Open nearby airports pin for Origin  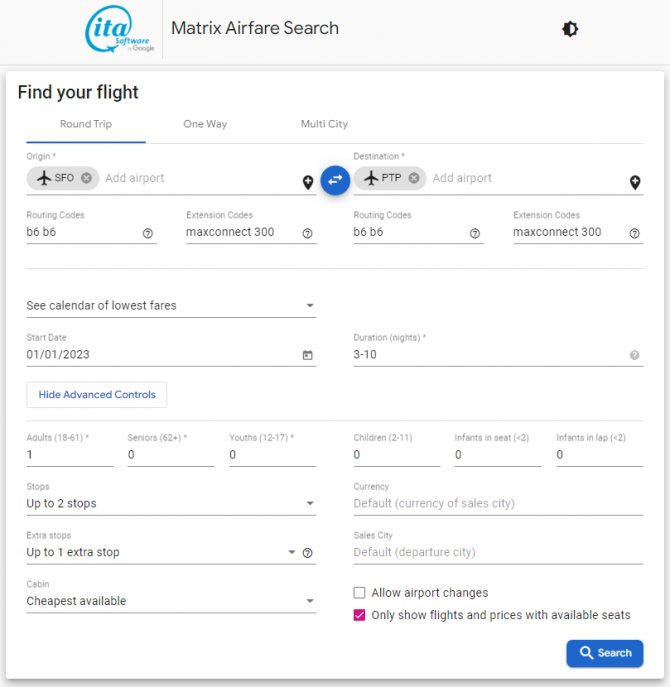(308, 182)
